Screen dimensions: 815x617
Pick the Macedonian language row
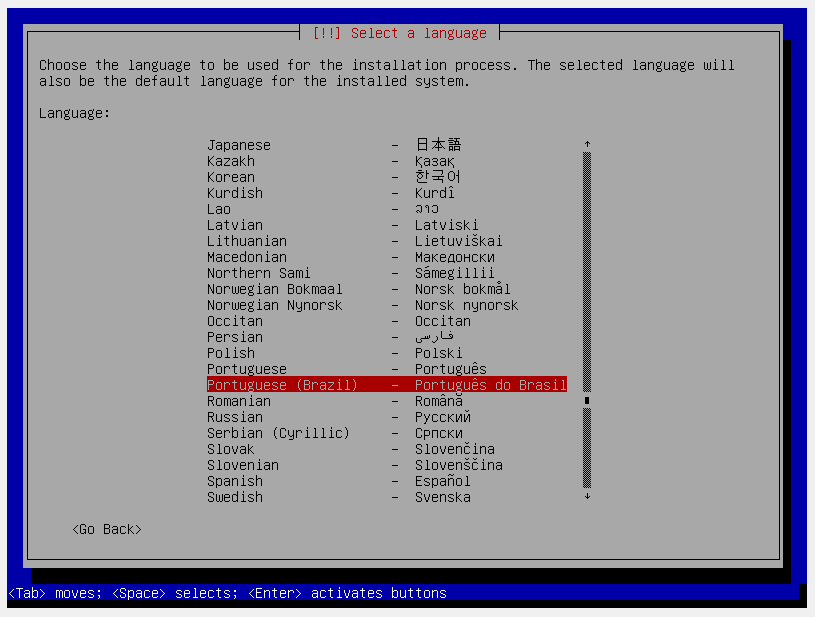pyautogui.click(x=387, y=257)
